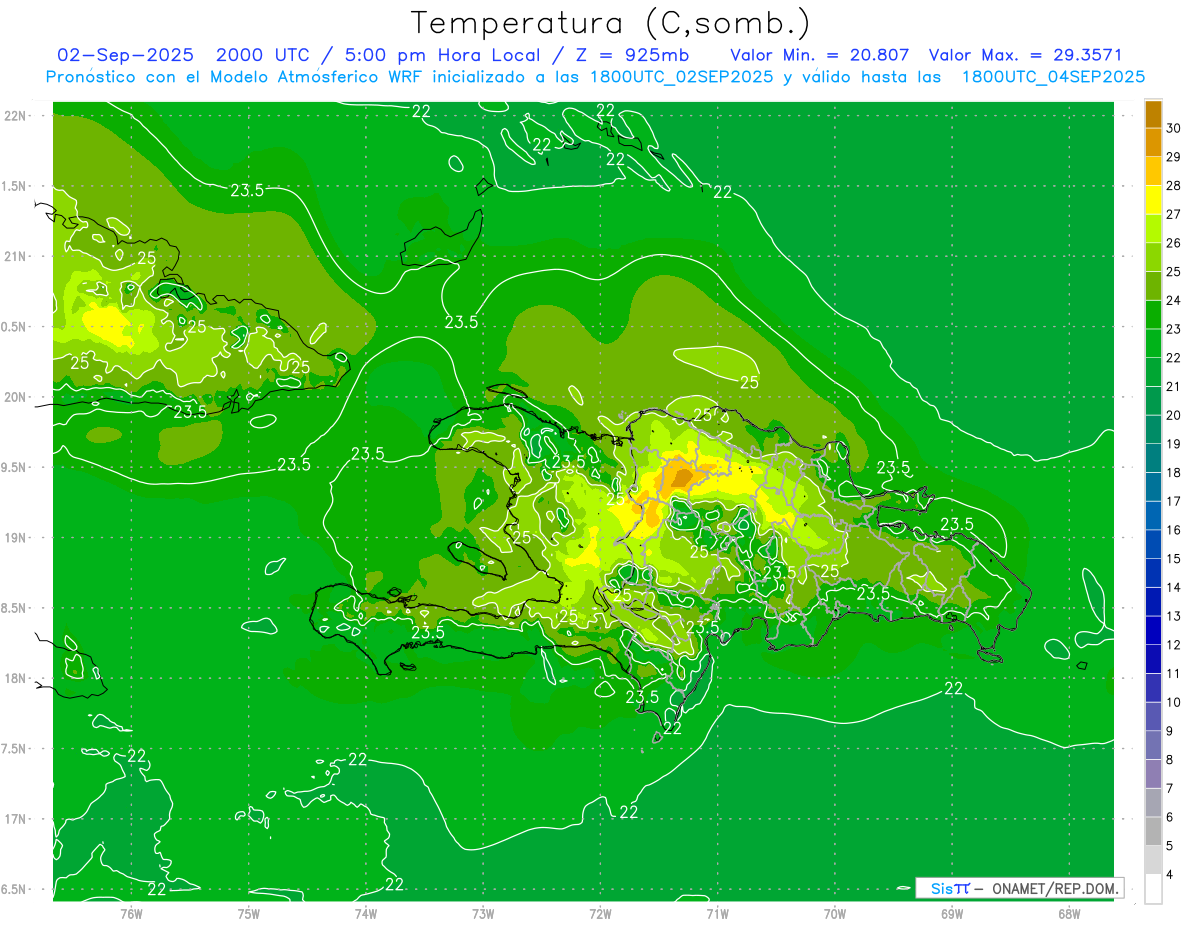
Task: Select the dark orange swatch atop the color scale
Action: 1153,114
